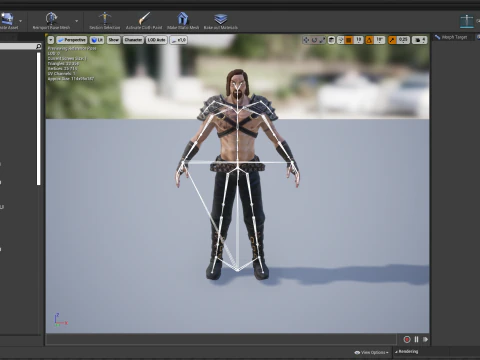This screenshot has width=480, height=360.
Task: Click the step forward playback button
Action: tap(425, 339)
